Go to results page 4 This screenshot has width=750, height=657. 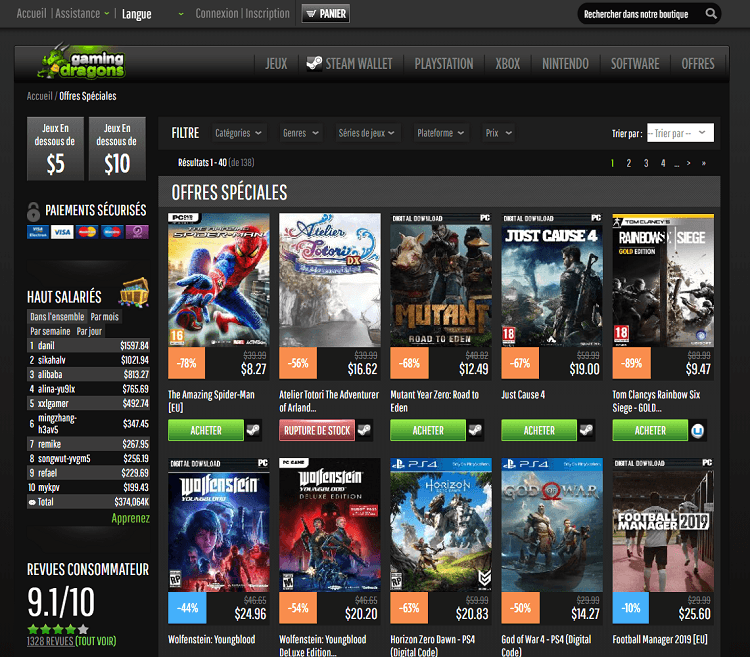coord(663,163)
